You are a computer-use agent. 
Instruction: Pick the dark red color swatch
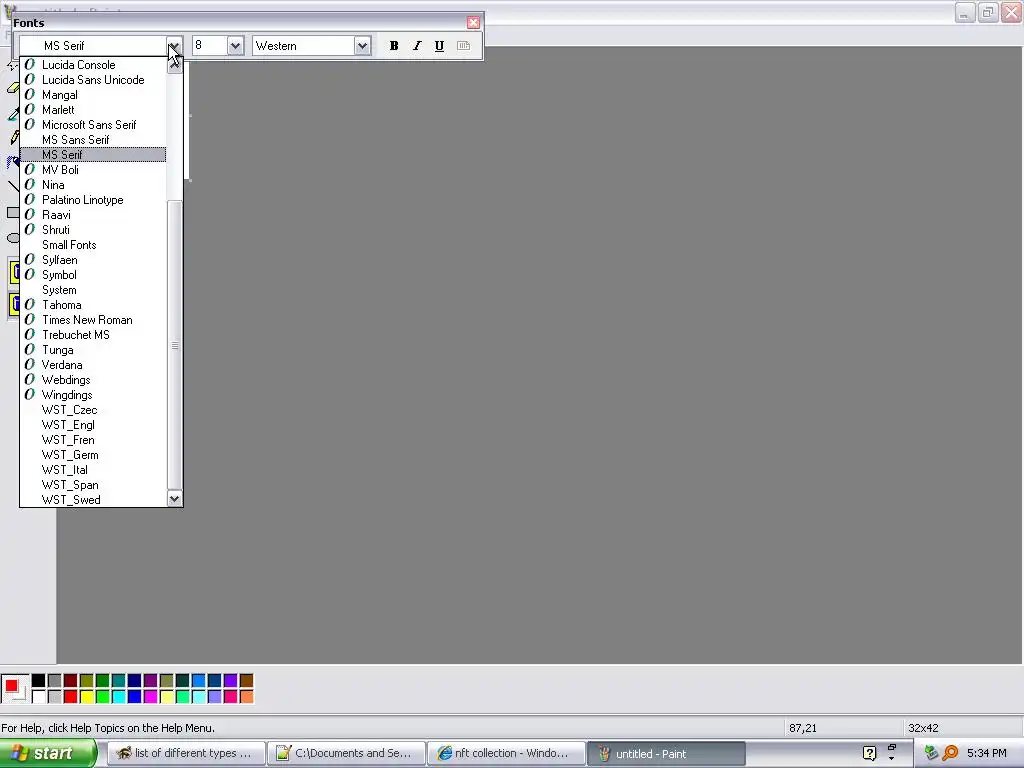(x=71, y=681)
